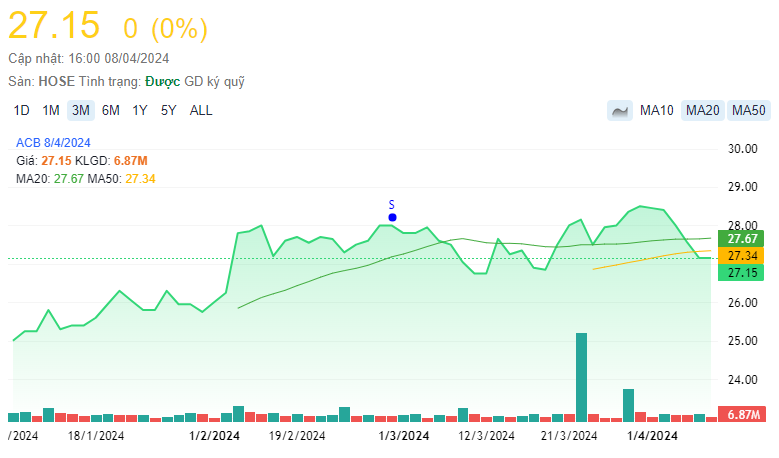The height and width of the screenshot is (458, 779).
Task: Select the 3M time range
Action: (x=81, y=111)
